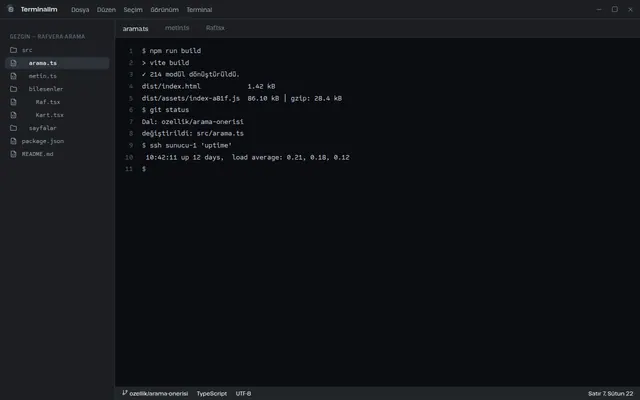Open the Görünüm menu
Screen dimensions: 640x400
click(x=164, y=9)
